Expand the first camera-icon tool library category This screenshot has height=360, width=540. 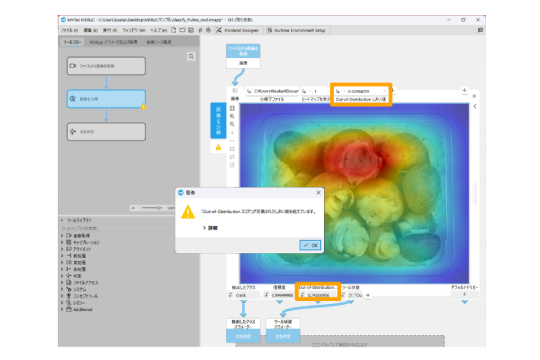pos(75,236)
